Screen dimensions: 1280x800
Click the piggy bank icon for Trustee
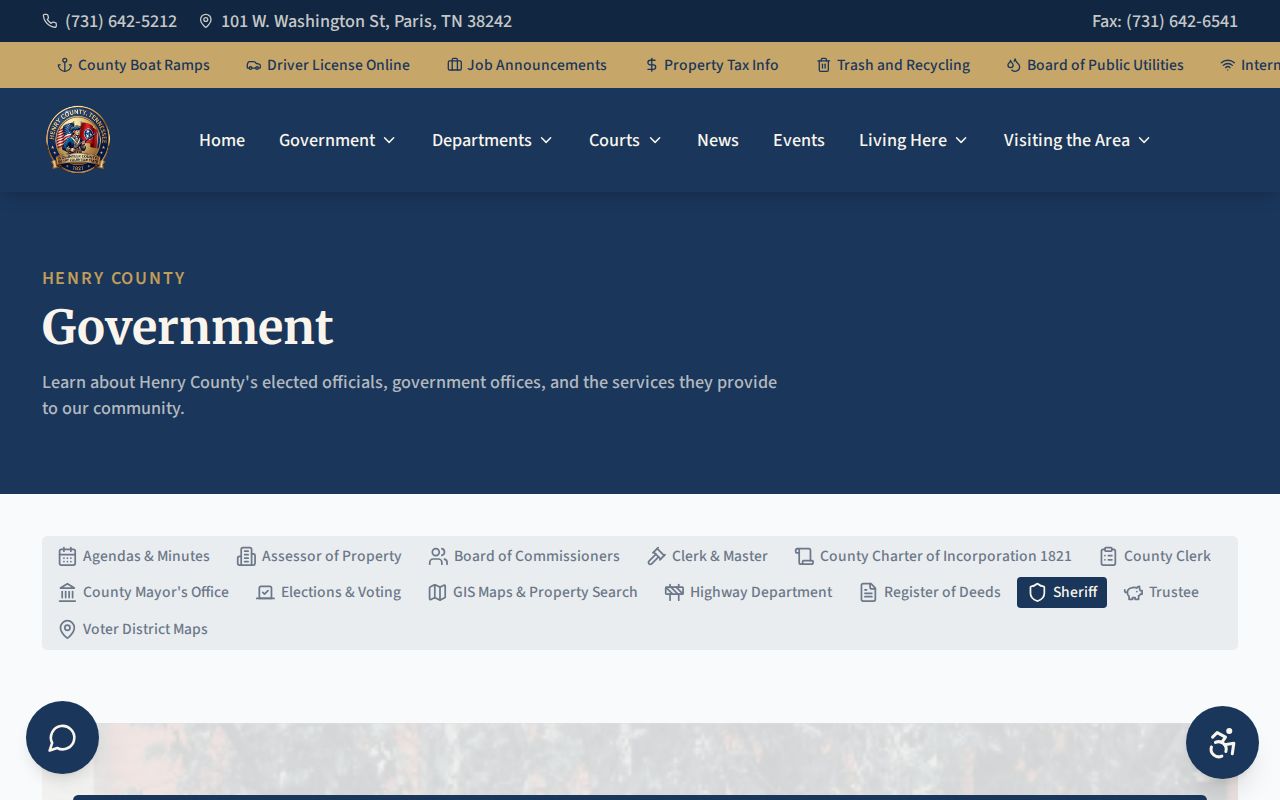point(1133,592)
